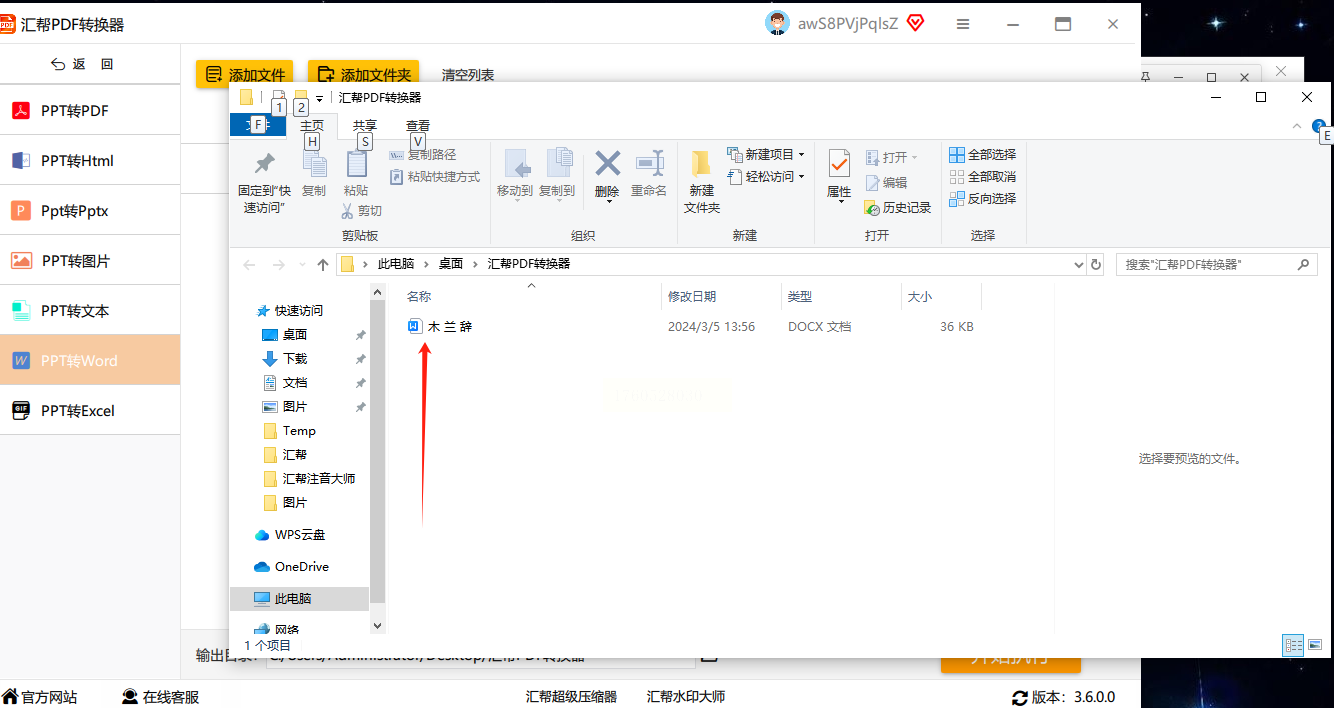This screenshot has width=1334, height=708.
Task: Expand the address bar history dropdown
Action: pyautogui.click(x=1078, y=265)
